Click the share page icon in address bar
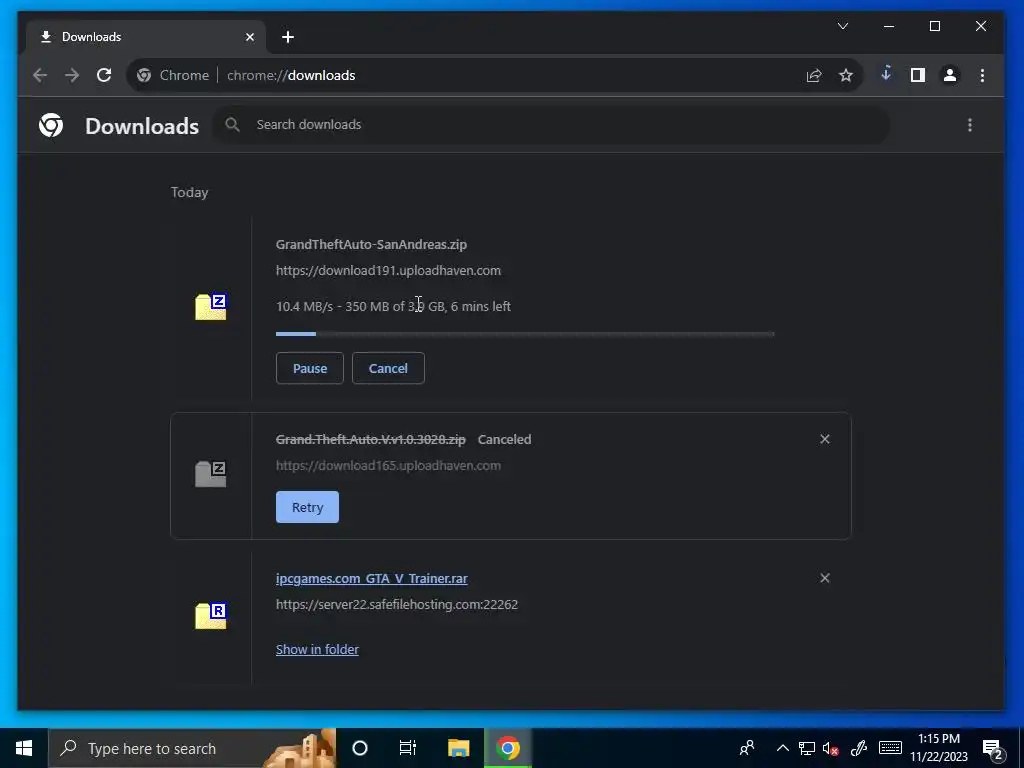This screenshot has height=768, width=1024. [x=814, y=75]
